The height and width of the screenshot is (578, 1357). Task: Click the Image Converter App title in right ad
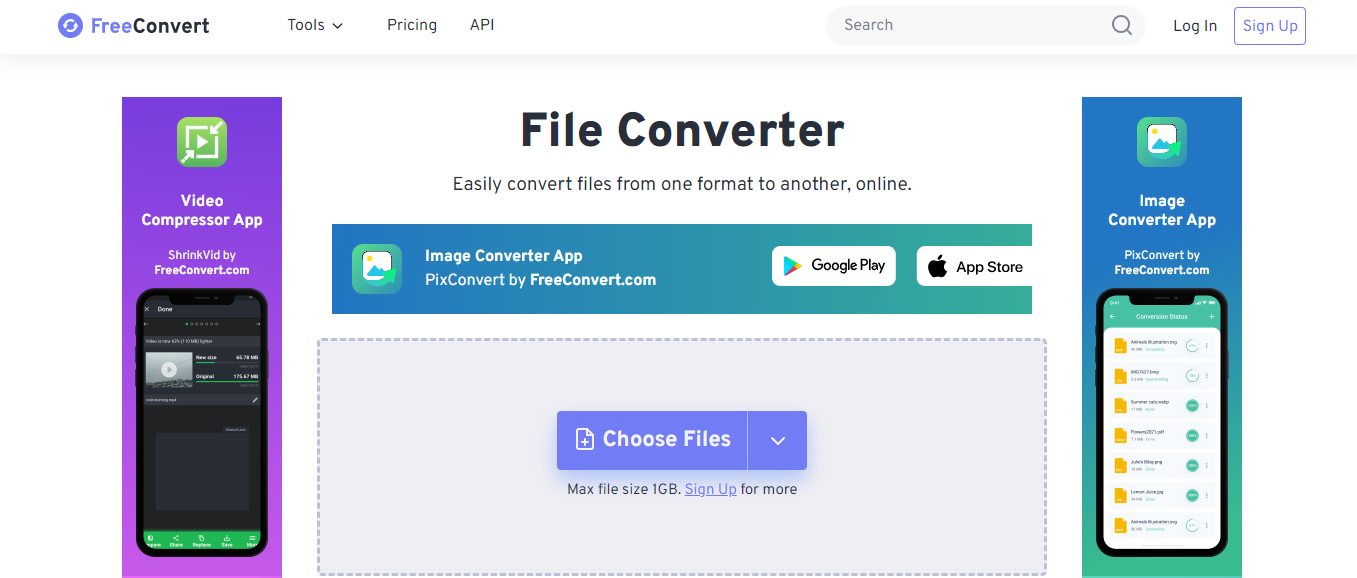pyautogui.click(x=1162, y=210)
